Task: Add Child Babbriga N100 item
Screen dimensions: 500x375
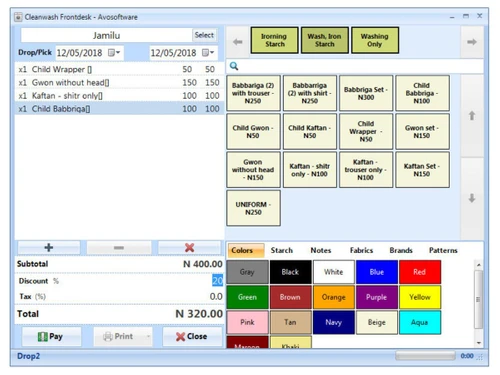Action: (x=422, y=93)
